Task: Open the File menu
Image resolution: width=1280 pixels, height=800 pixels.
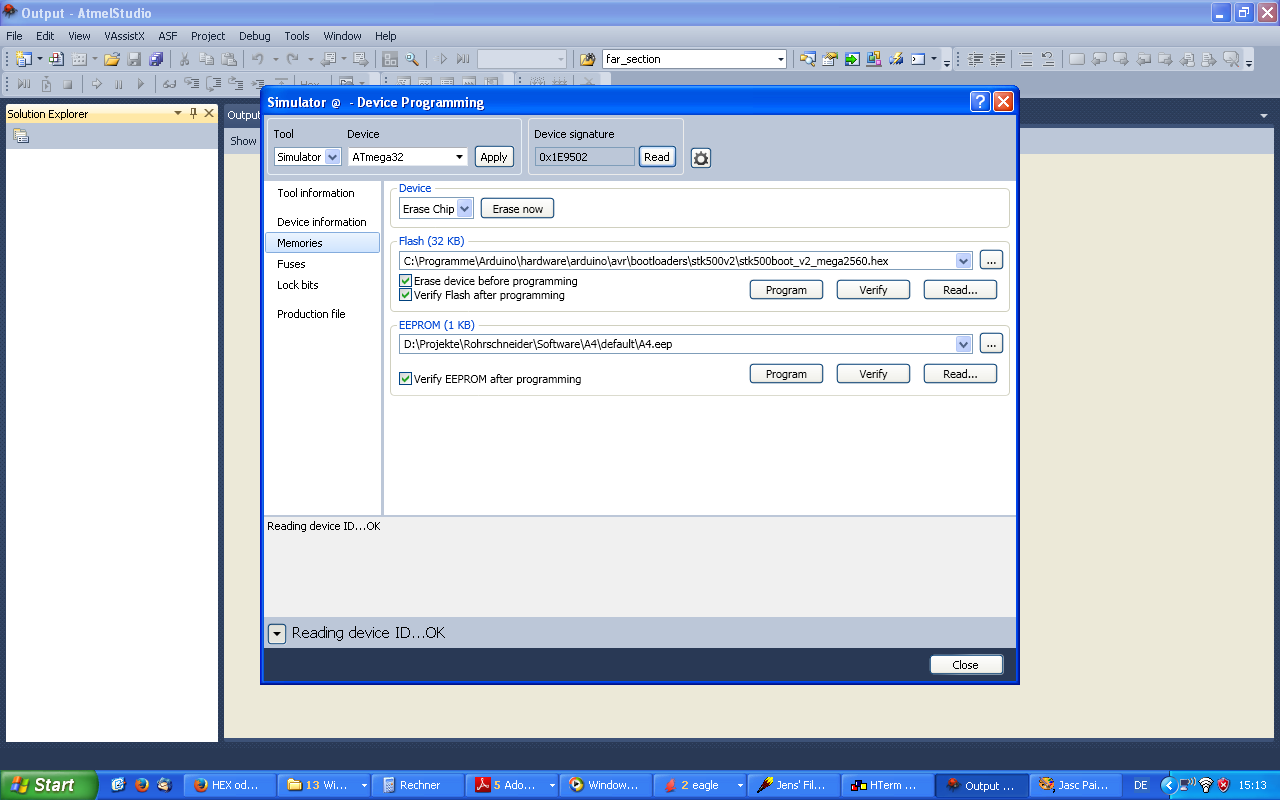Action: coord(14,35)
